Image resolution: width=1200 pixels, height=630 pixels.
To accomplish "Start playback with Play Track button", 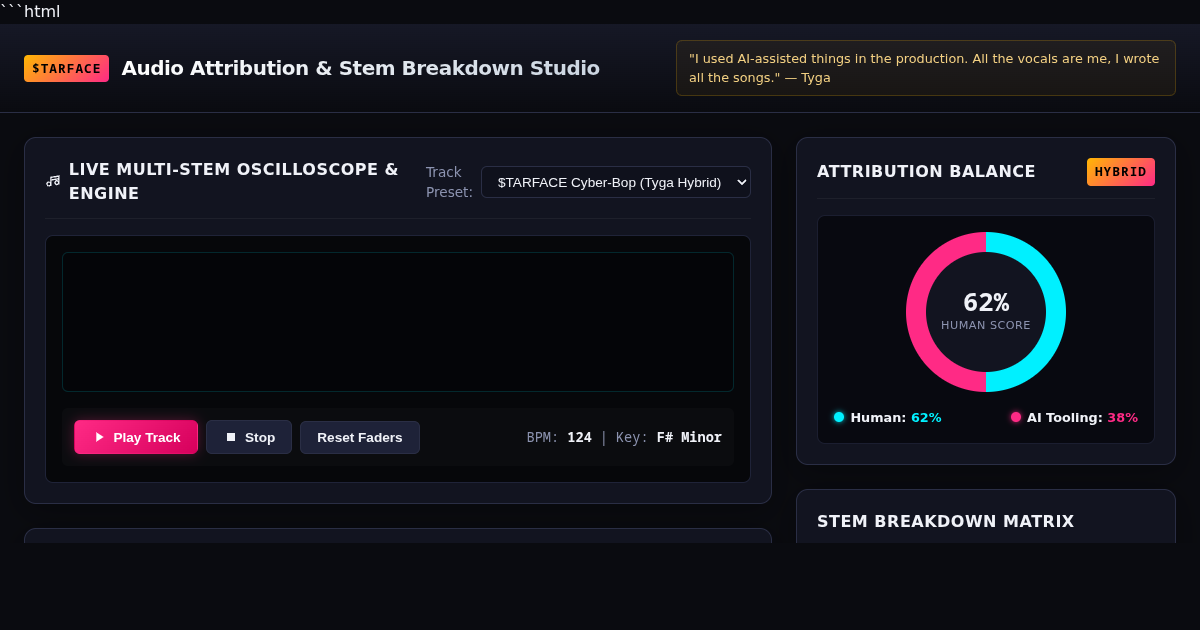I will tap(136, 437).
